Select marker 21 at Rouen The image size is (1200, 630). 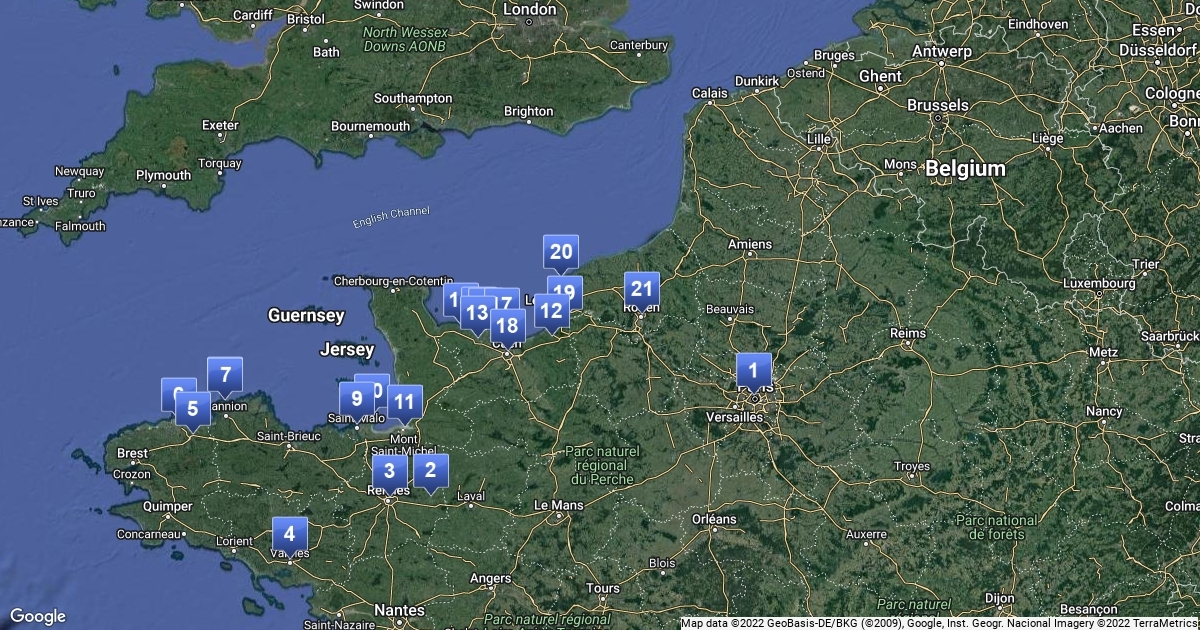point(642,290)
